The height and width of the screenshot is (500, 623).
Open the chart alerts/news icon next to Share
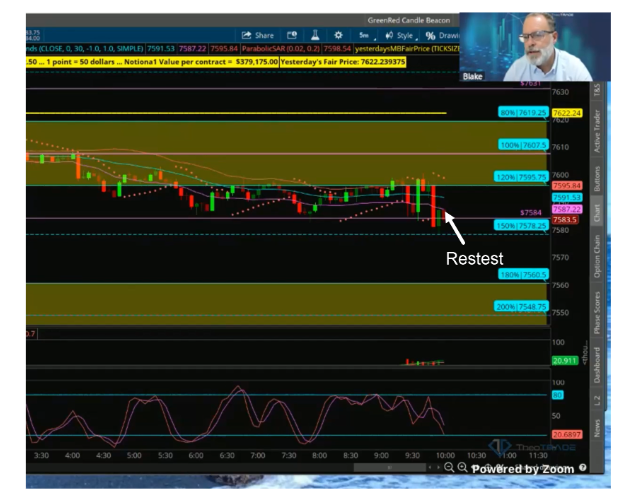(292, 35)
